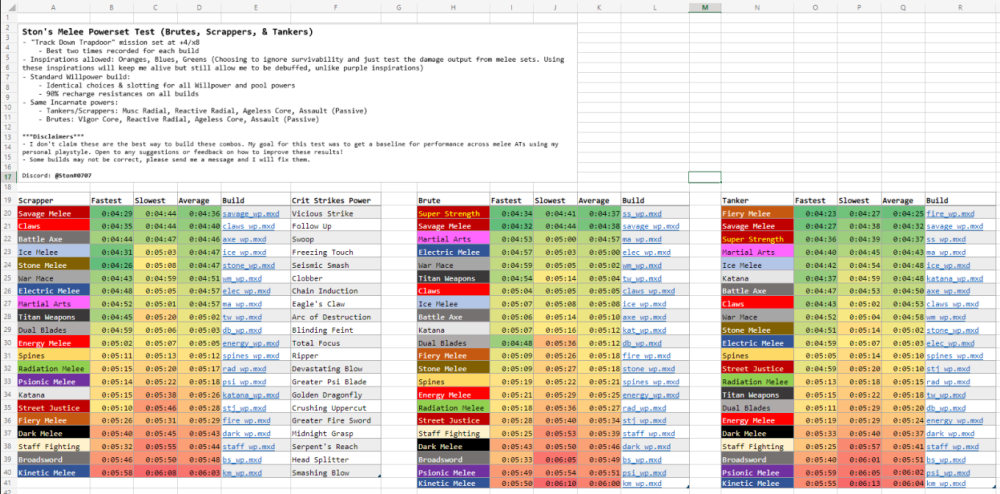Click the Vicious Strike cell

(x=335, y=213)
